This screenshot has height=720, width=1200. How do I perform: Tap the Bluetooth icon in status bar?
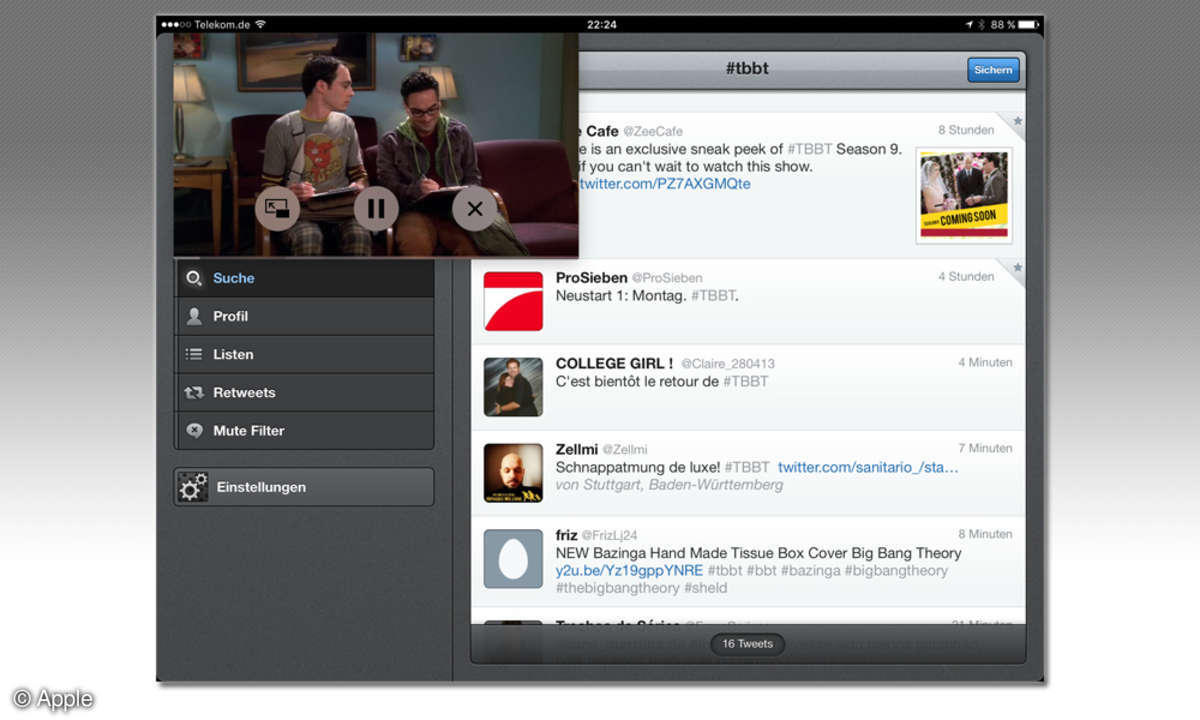pos(982,24)
